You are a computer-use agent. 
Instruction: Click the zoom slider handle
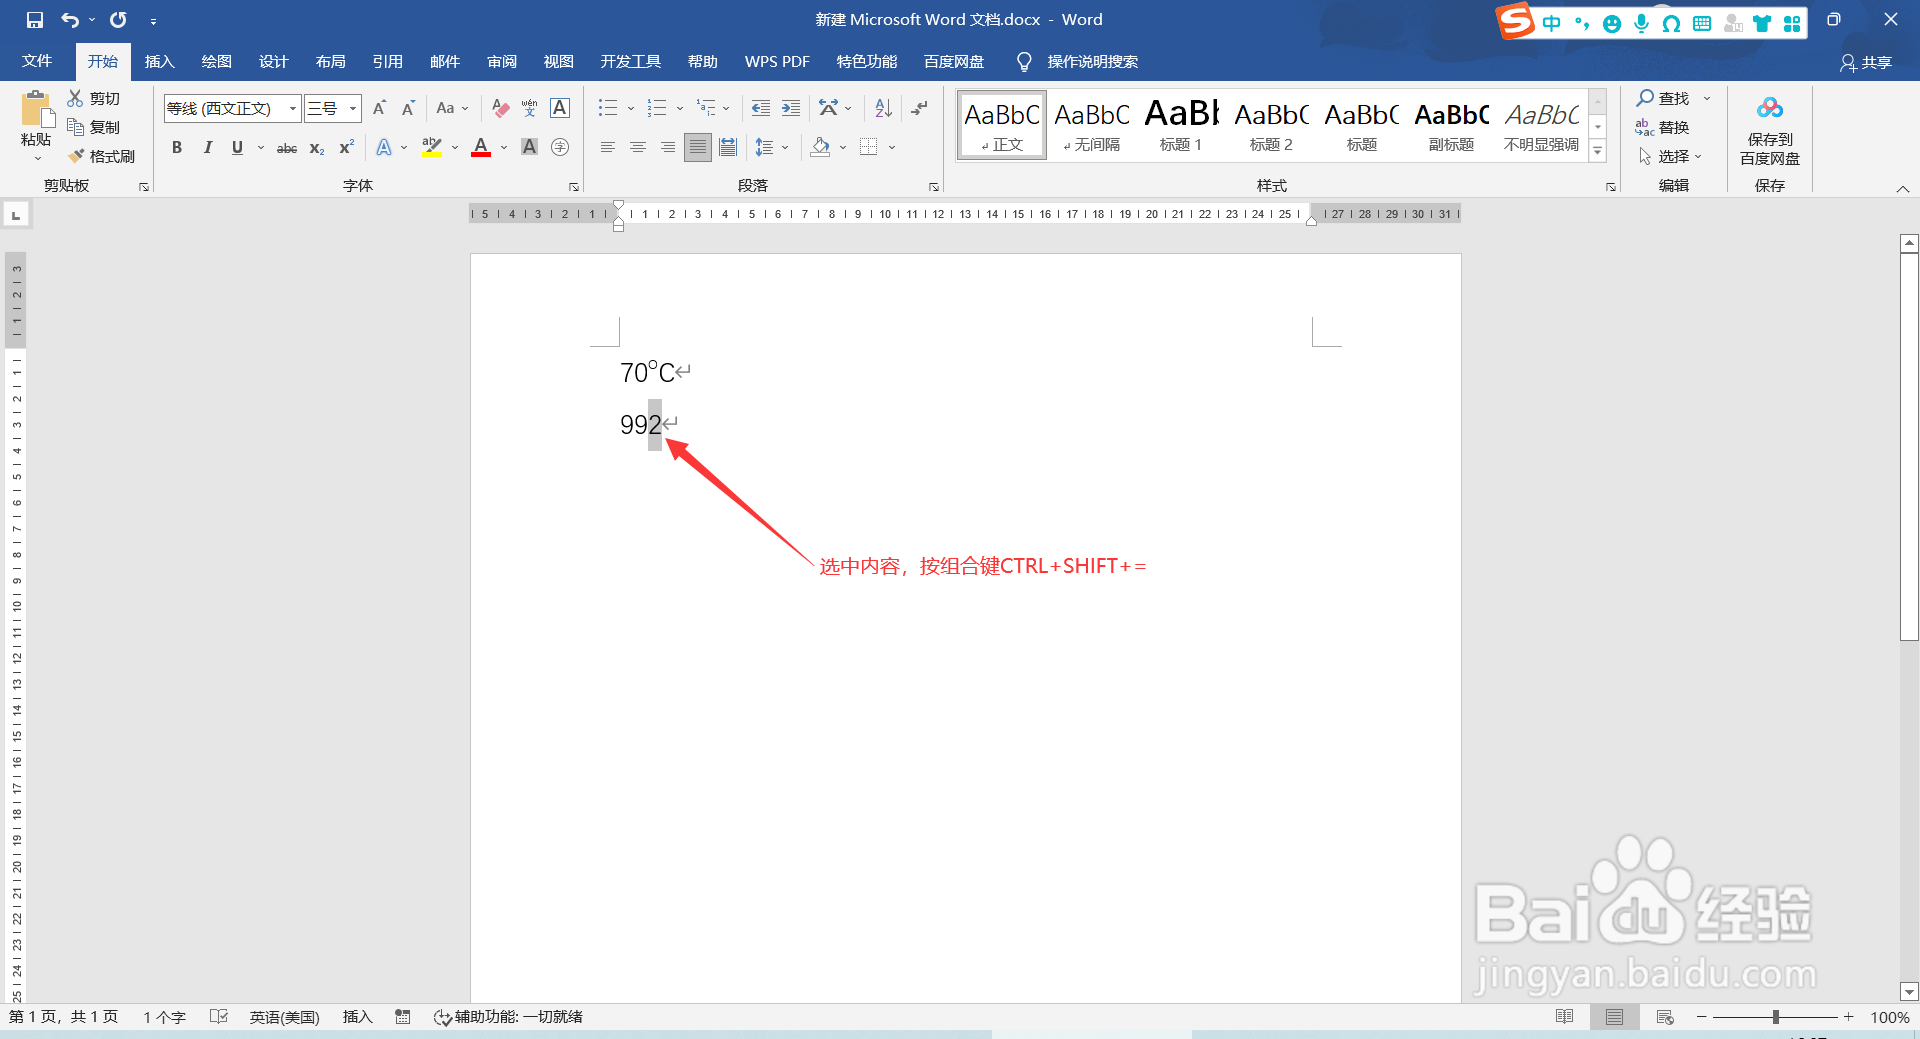pos(1776,1017)
